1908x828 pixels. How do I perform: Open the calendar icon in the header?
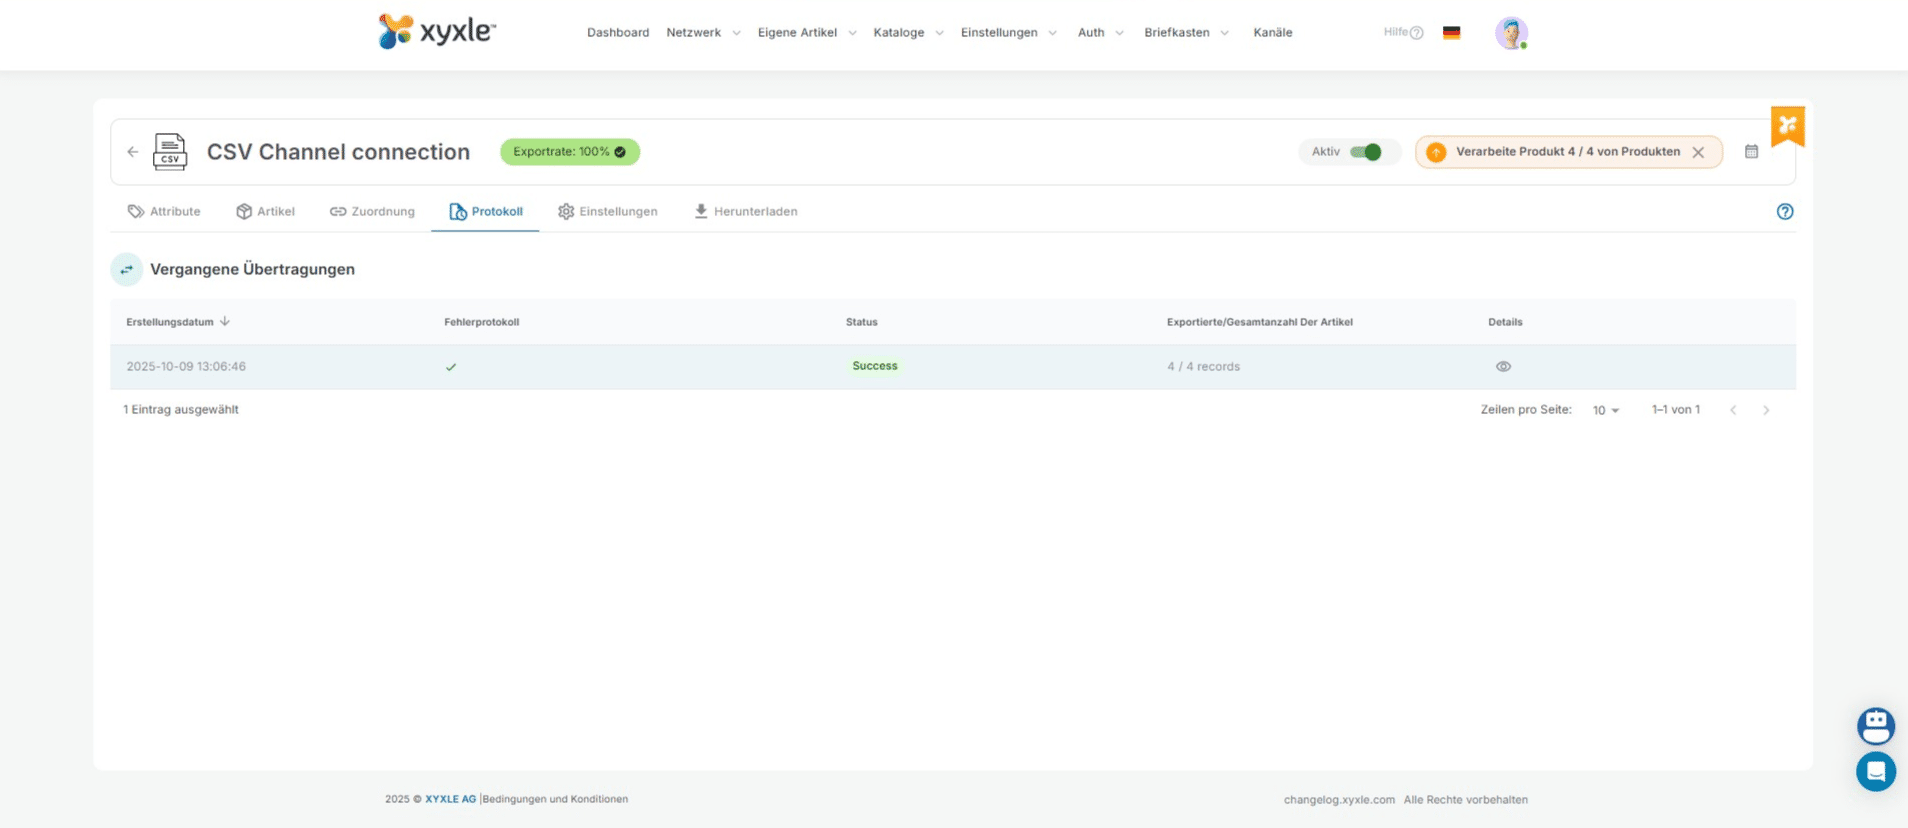1751,152
